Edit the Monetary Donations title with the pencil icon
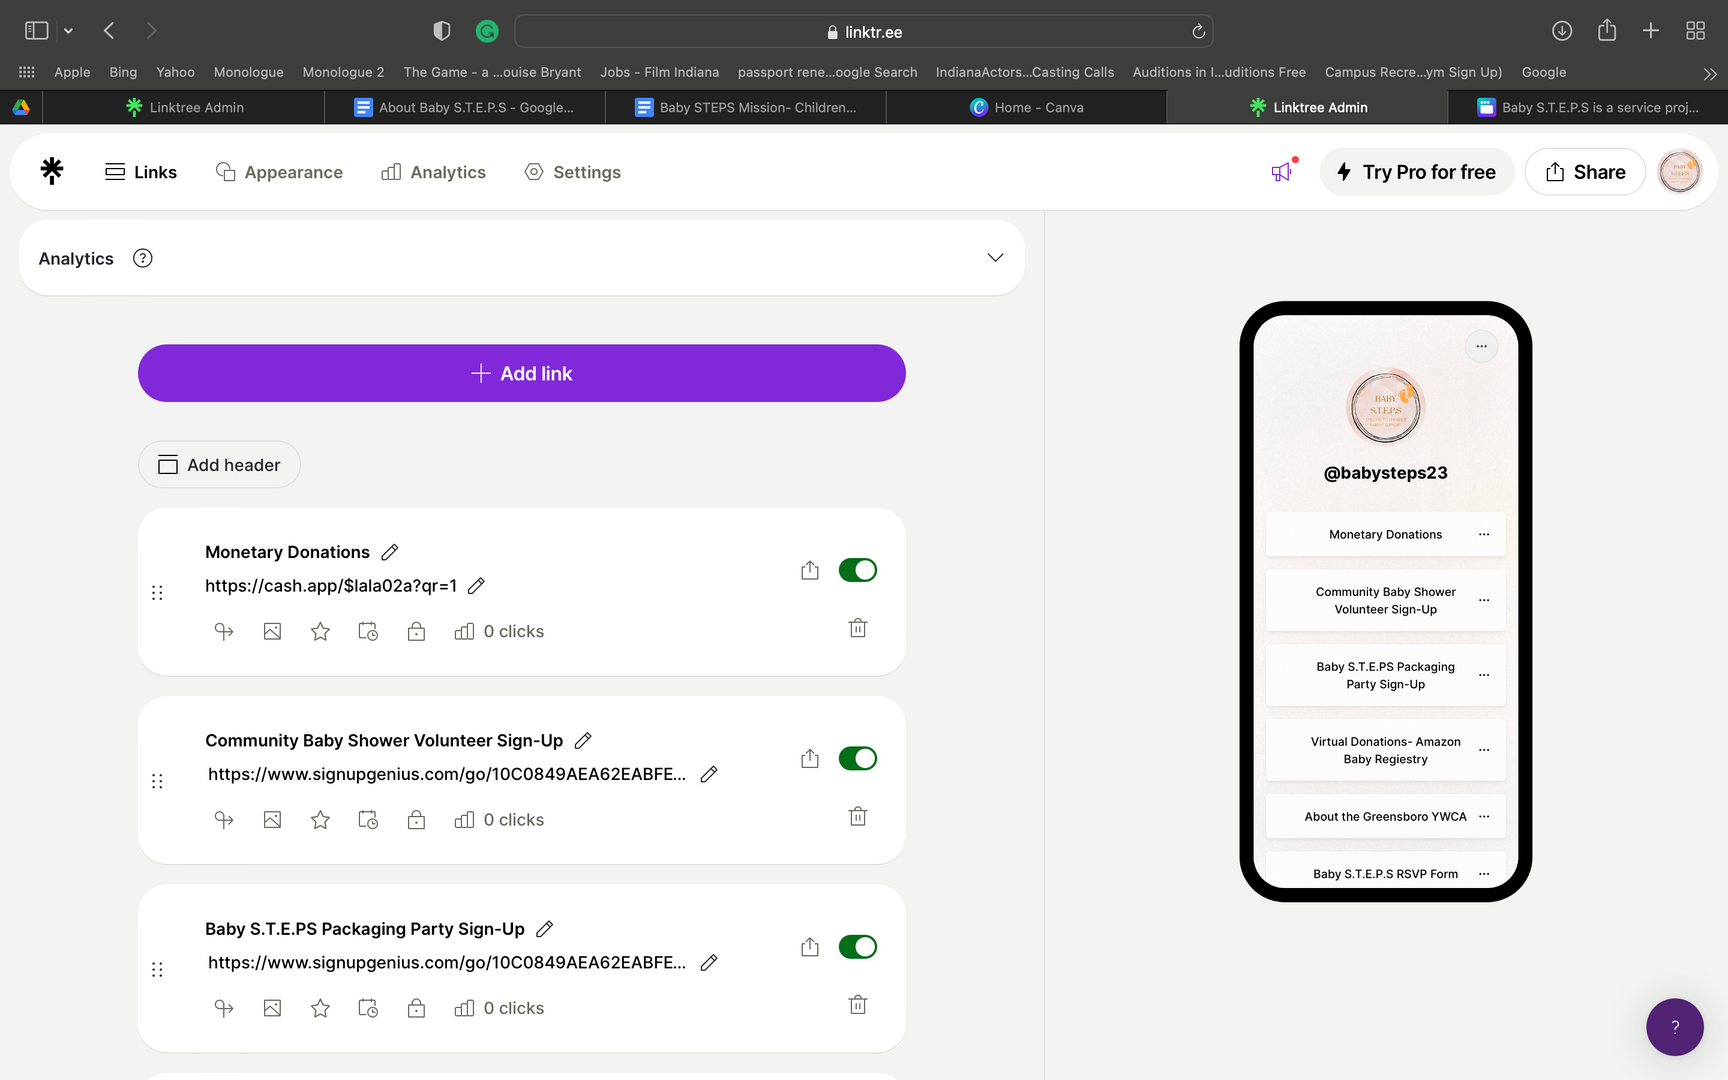Screen dimensions: 1728x1080 point(390,552)
